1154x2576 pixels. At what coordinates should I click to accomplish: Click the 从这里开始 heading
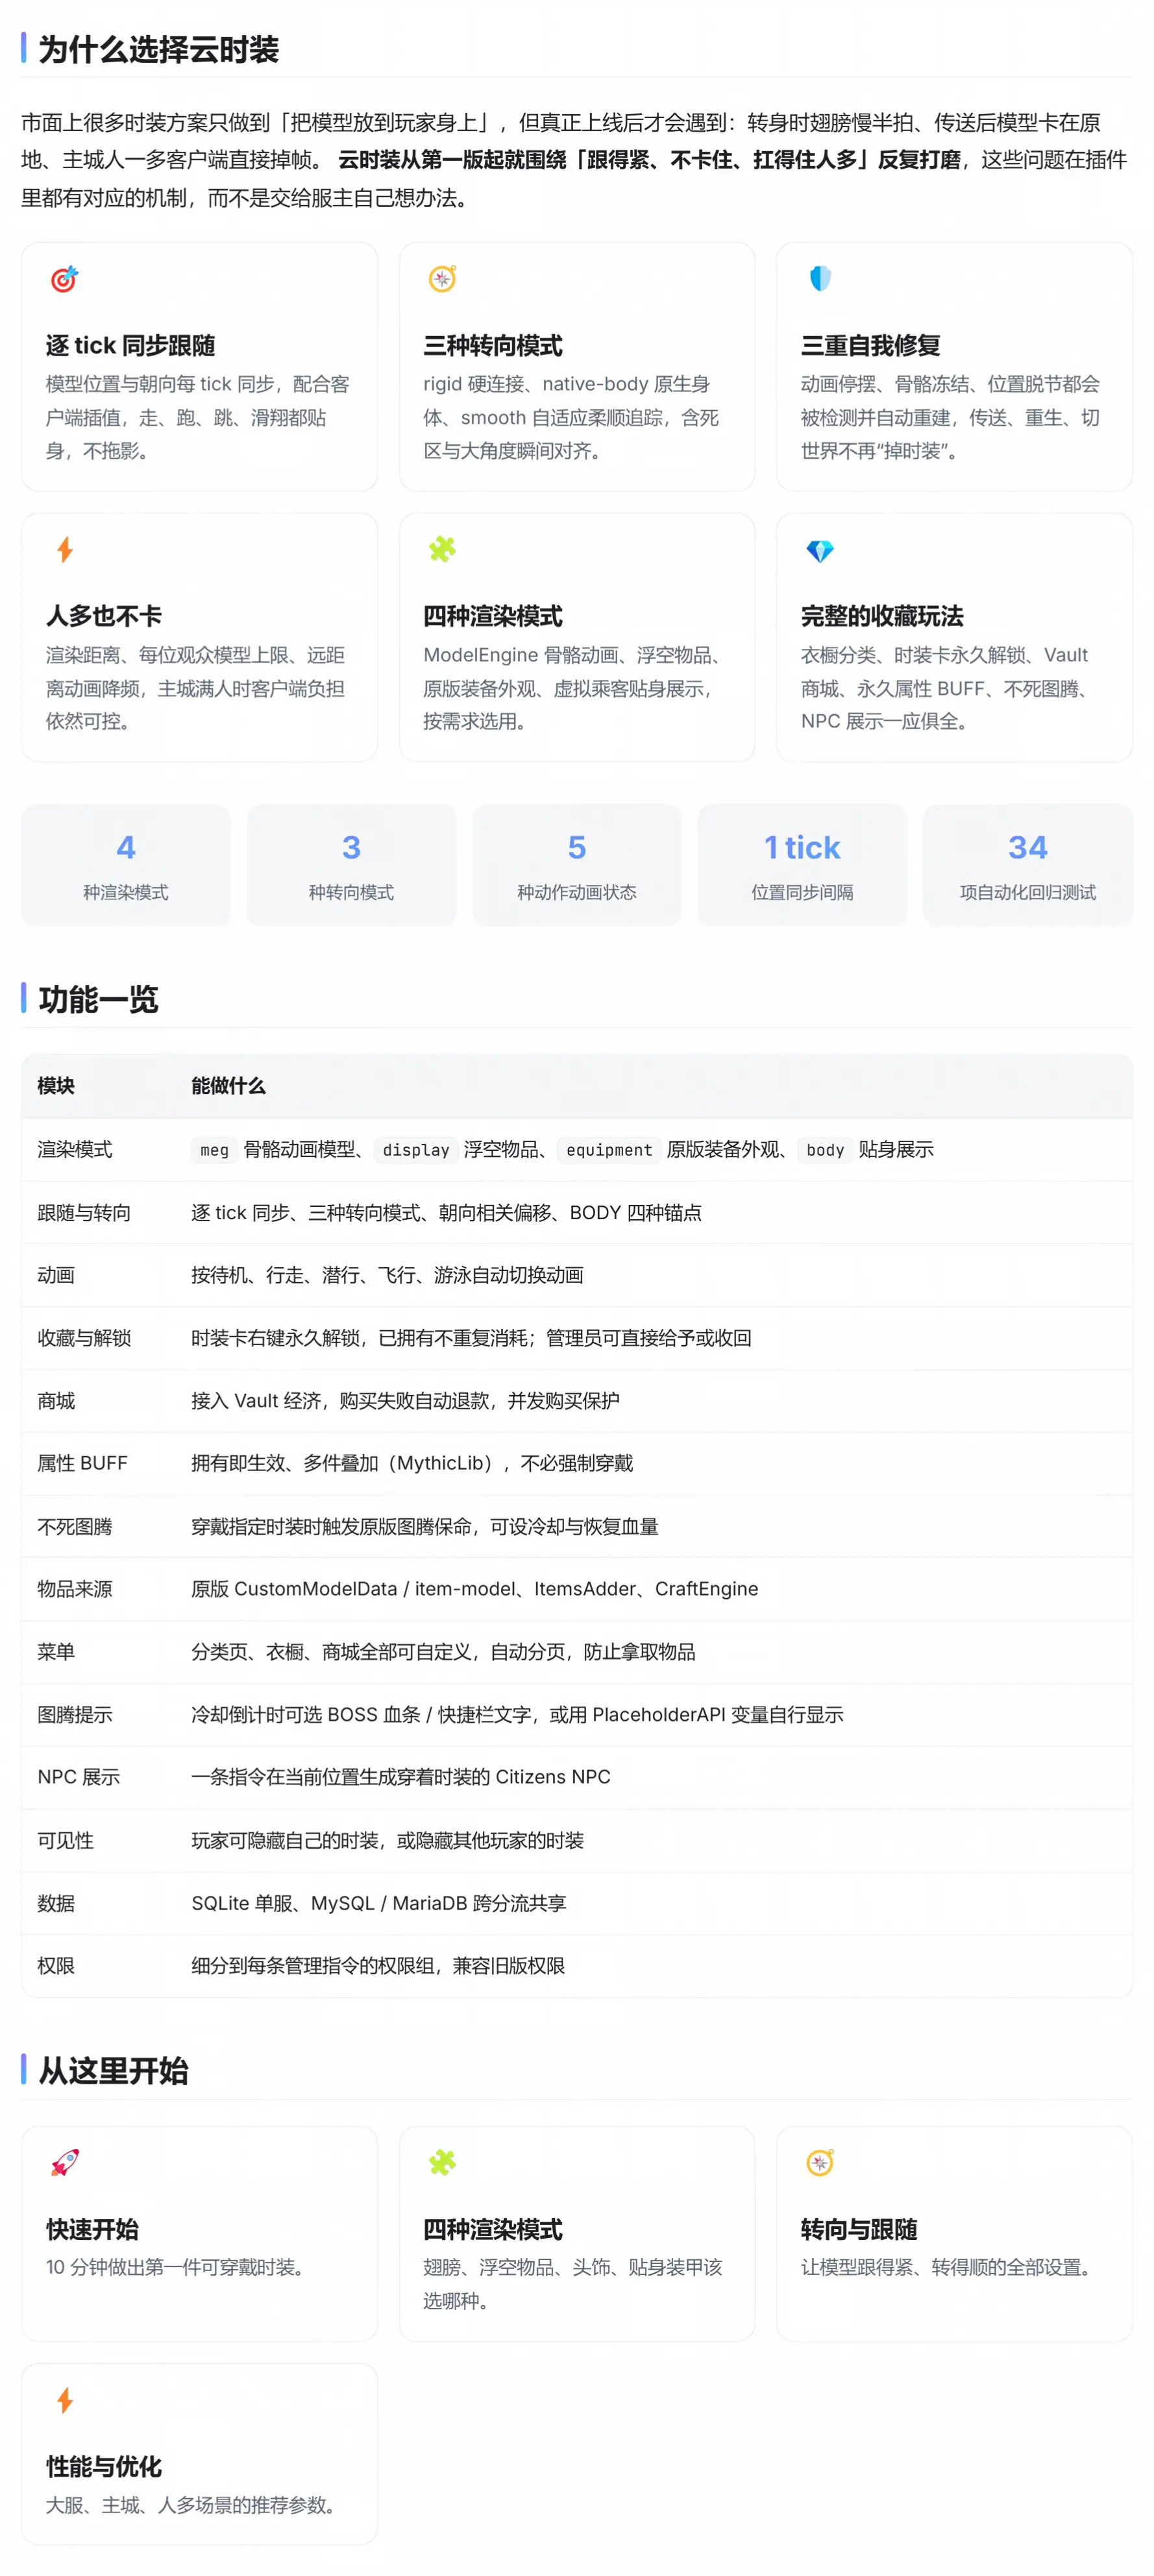[114, 2070]
